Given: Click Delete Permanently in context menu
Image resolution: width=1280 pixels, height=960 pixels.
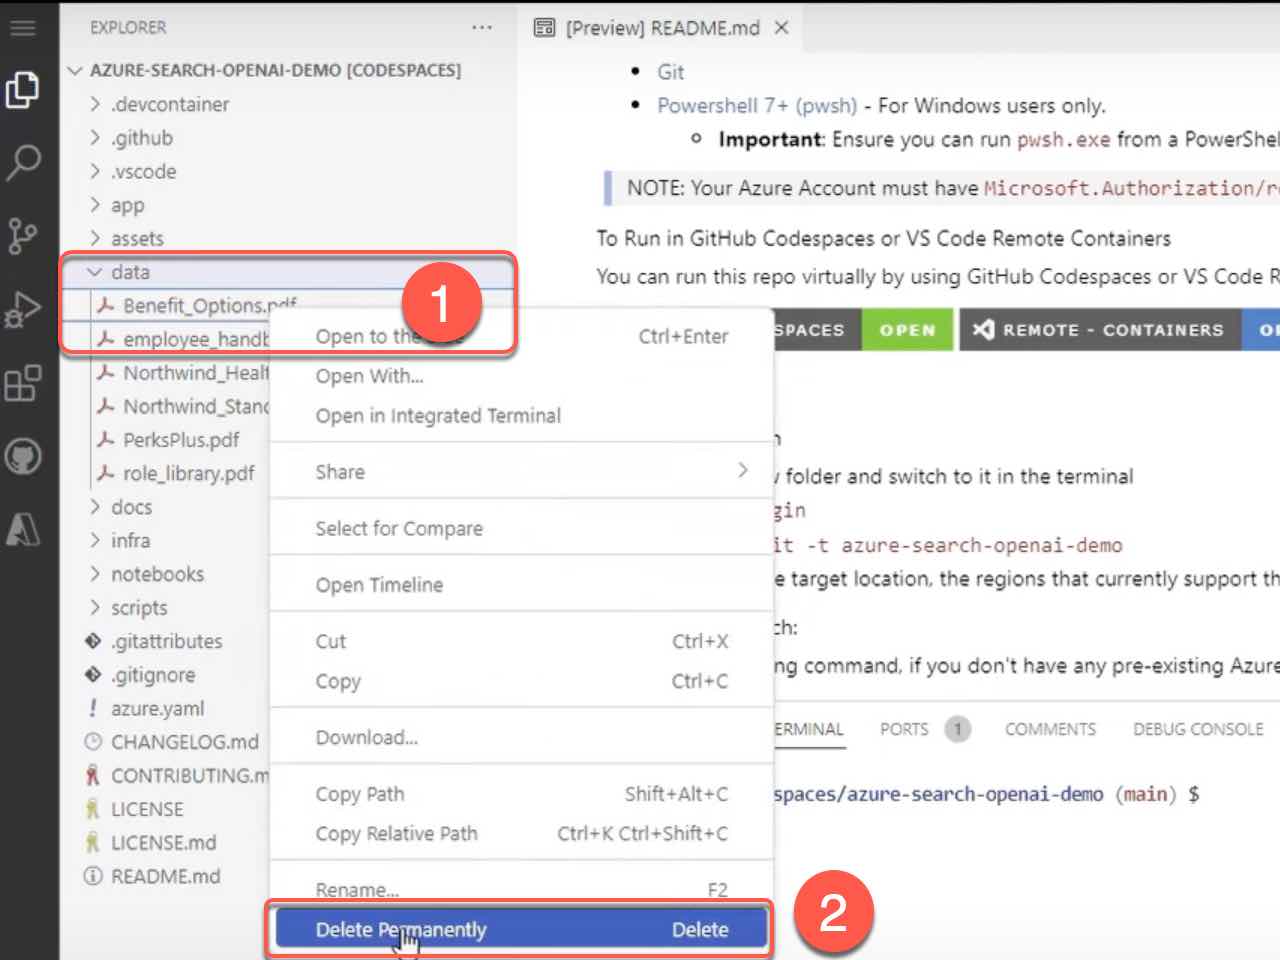Looking at the screenshot, I should (x=521, y=930).
